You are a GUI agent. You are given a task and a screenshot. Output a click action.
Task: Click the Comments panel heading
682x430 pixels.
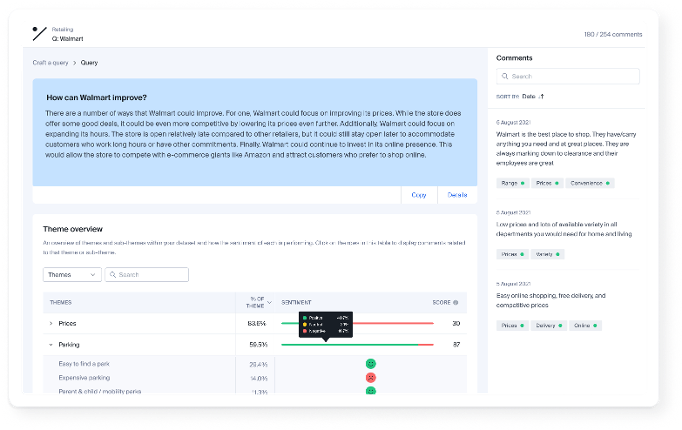pos(514,58)
